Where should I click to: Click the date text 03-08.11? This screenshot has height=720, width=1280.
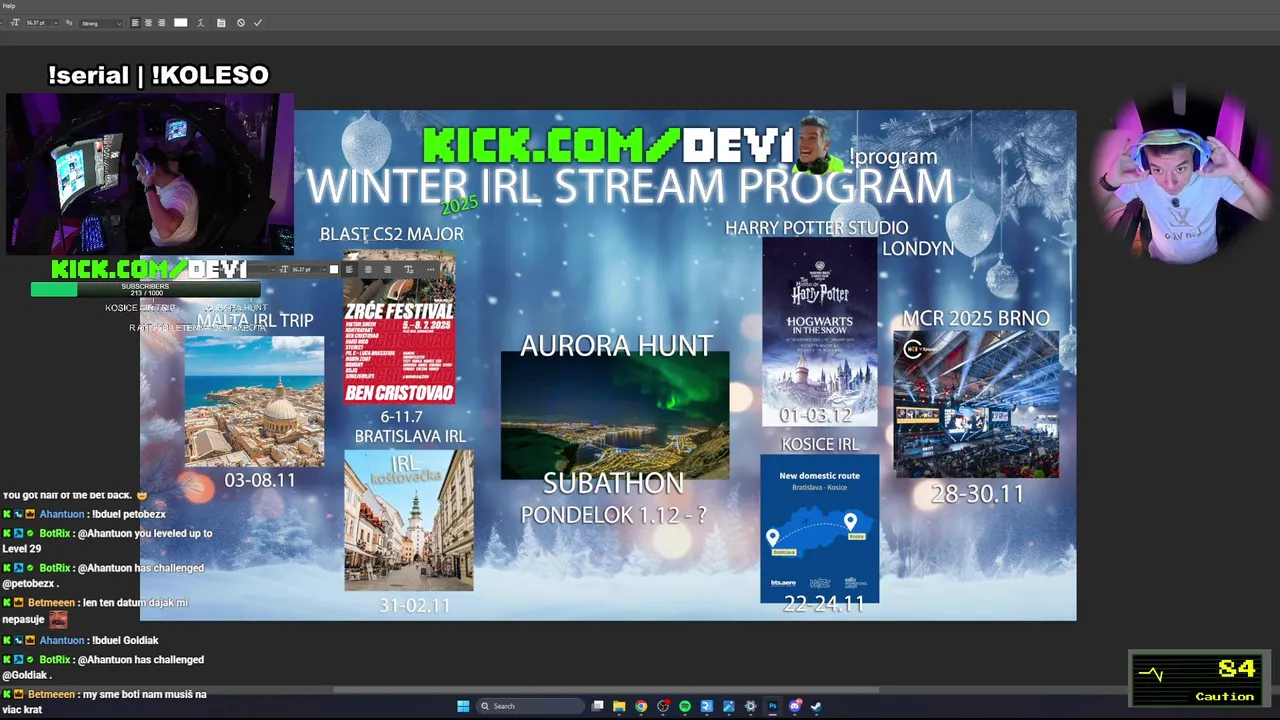pos(260,480)
